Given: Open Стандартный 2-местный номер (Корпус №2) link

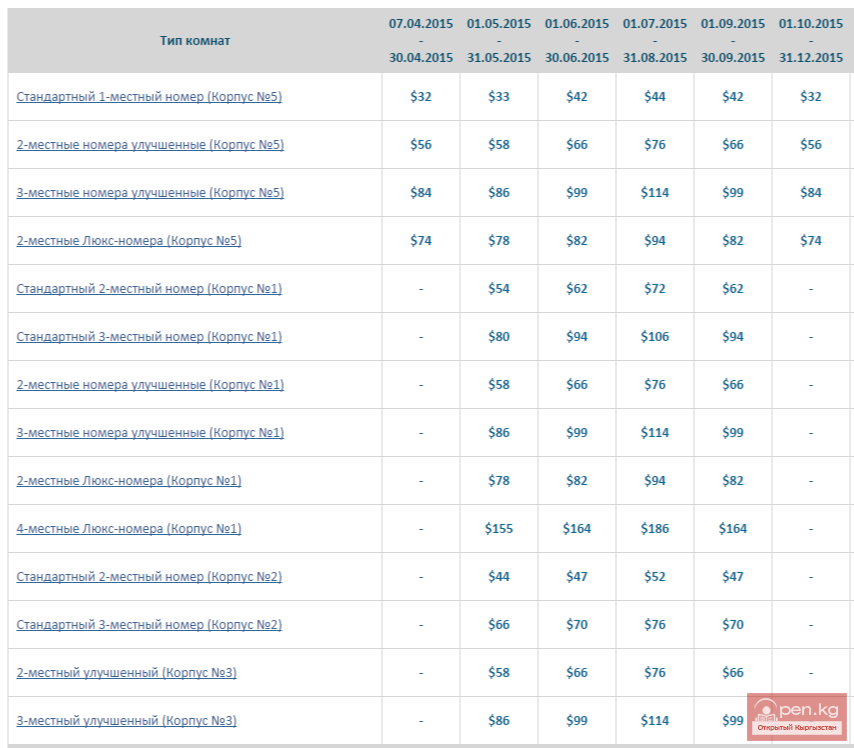Looking at the screenshot, I should point(149,577).
